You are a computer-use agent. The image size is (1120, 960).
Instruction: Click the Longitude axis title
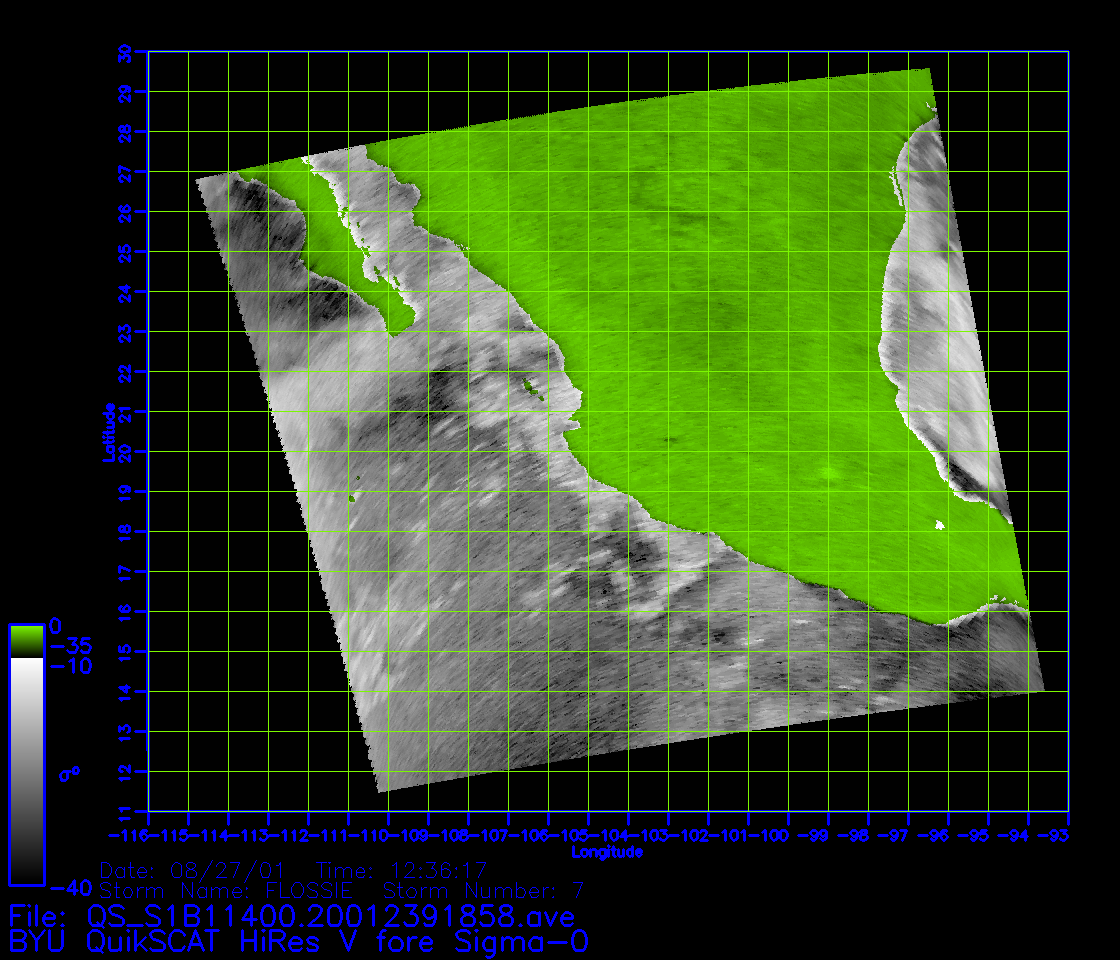pyautogui.click(x=607, y=853)
